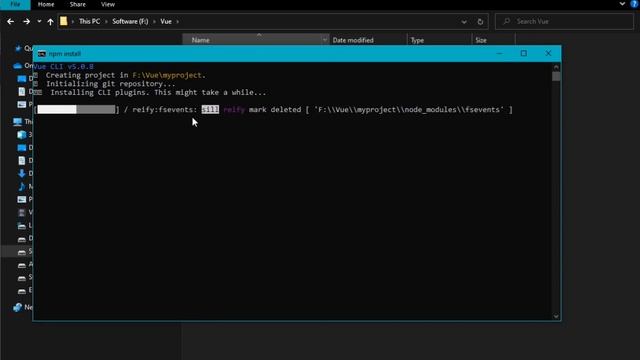Select Software (F:) in the address bar
The width and height of the screenshot is (640, 360).
click(x=130, y=21)
